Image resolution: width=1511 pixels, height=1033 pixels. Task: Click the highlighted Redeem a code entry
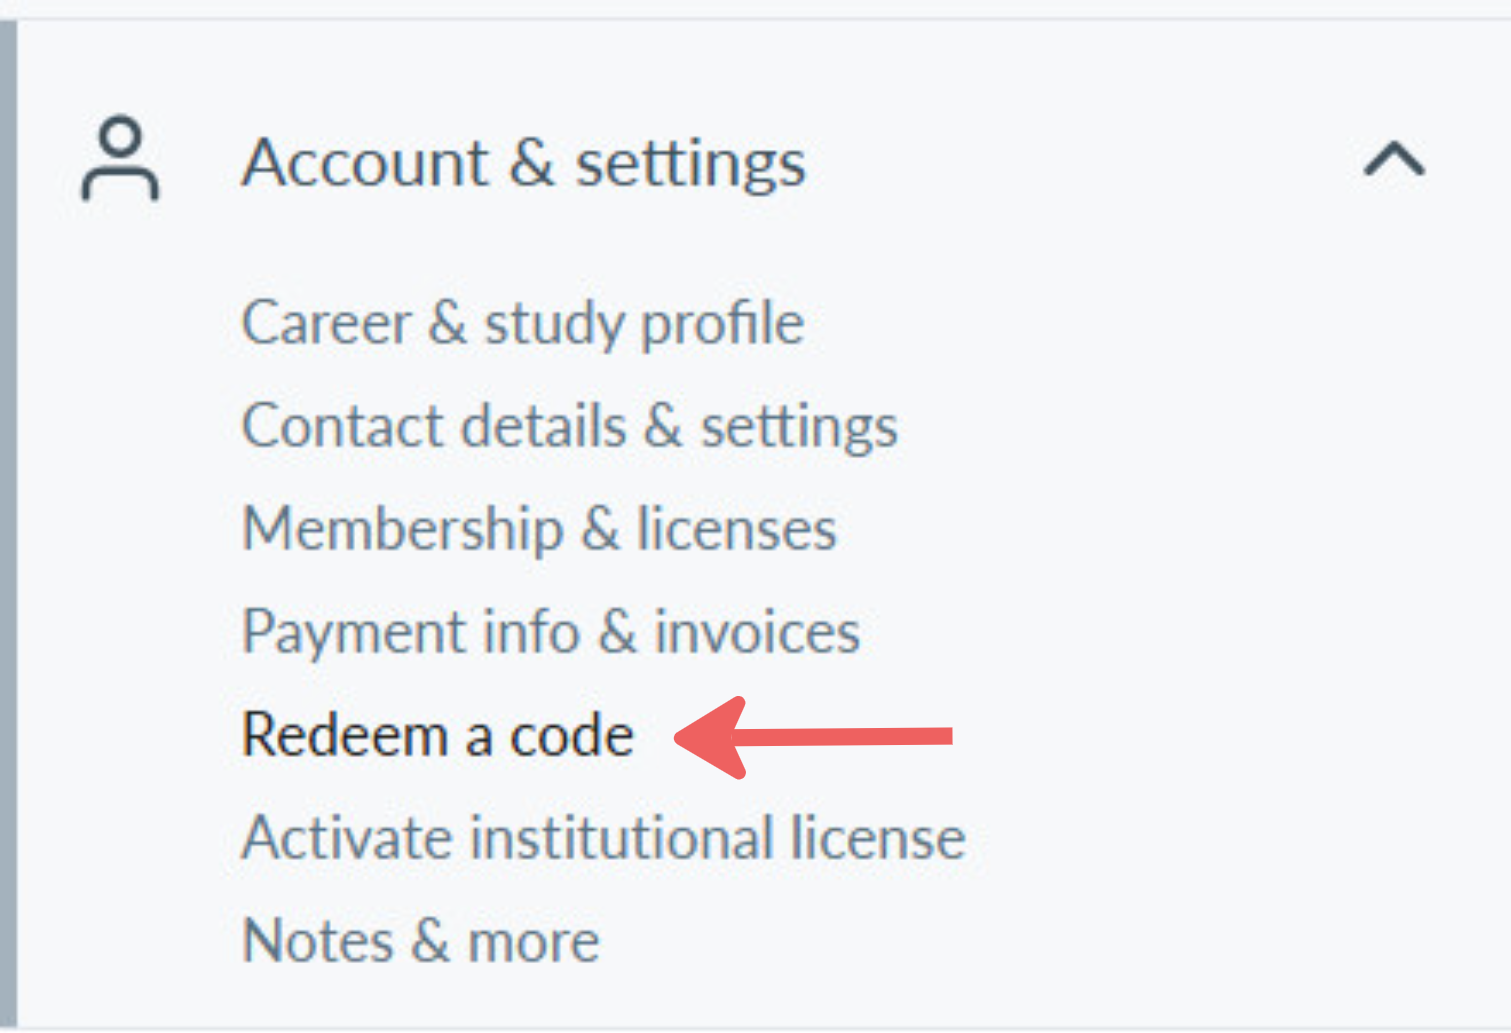[438, 735]
